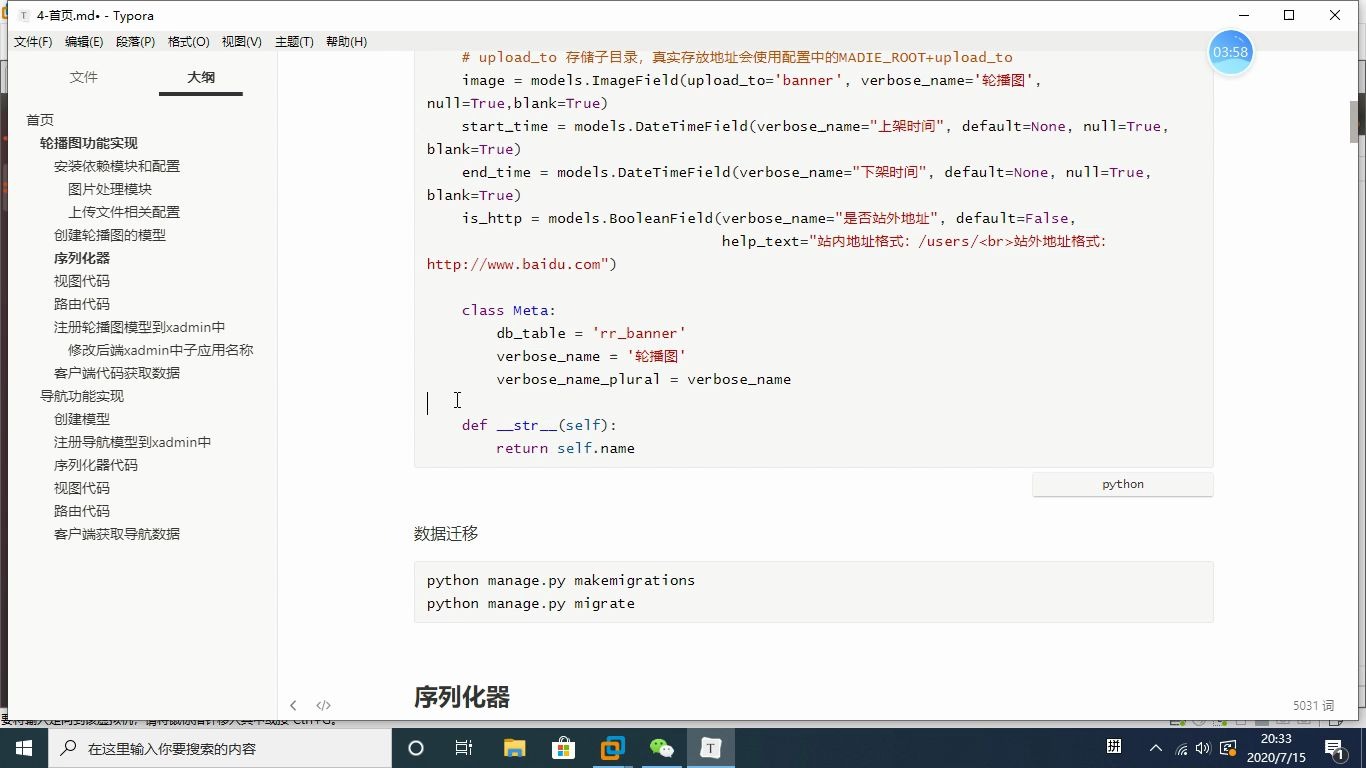
Task: Open the 格式(O) menu
Action: click(189, 41)
